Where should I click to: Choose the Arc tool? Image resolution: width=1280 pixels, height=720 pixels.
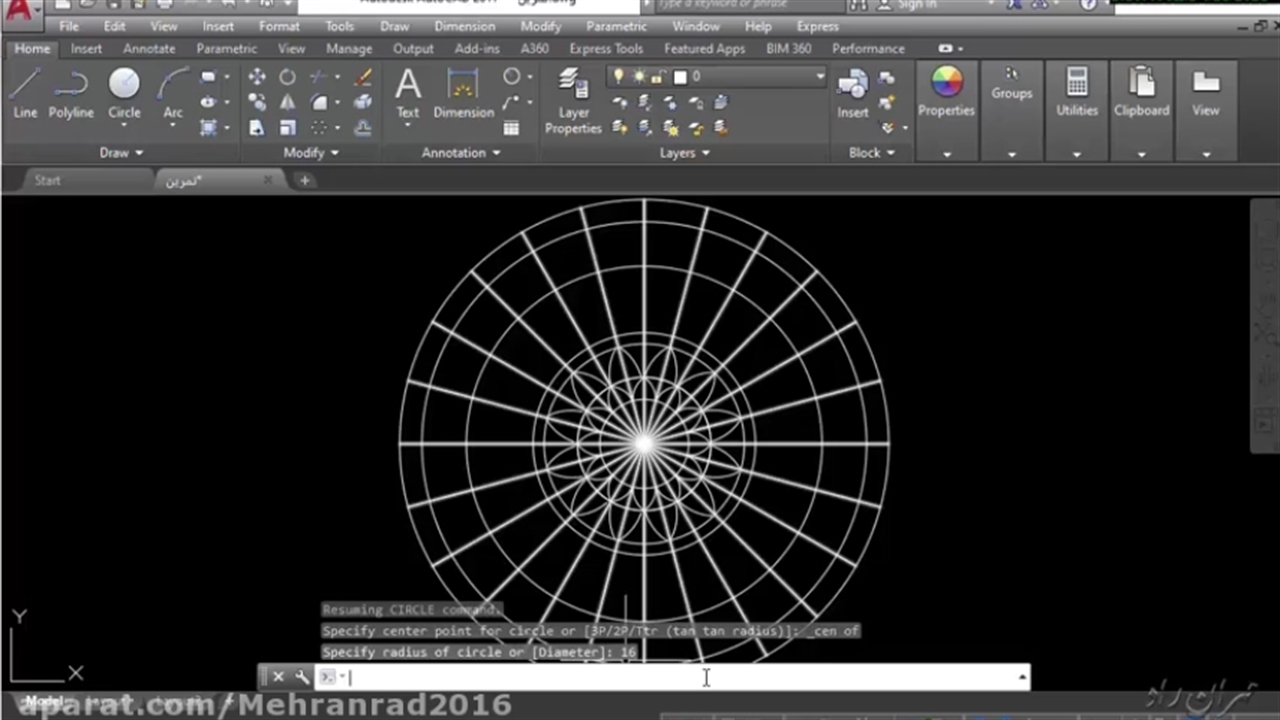(173, 92)
